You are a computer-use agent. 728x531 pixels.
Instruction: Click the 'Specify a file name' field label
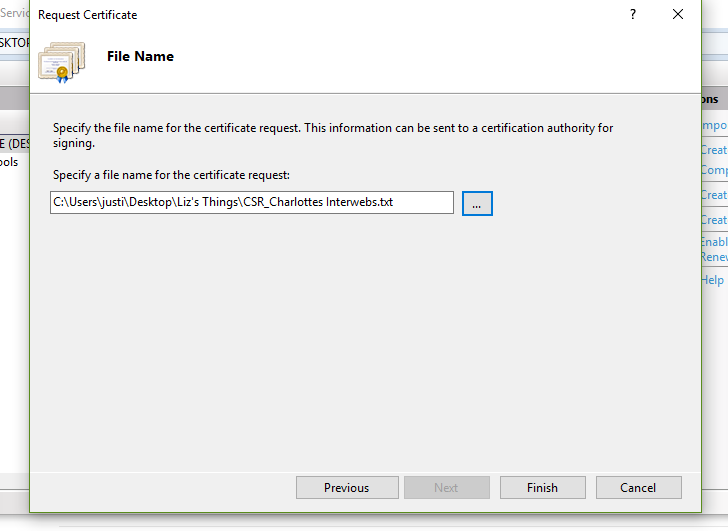point(171,175)
